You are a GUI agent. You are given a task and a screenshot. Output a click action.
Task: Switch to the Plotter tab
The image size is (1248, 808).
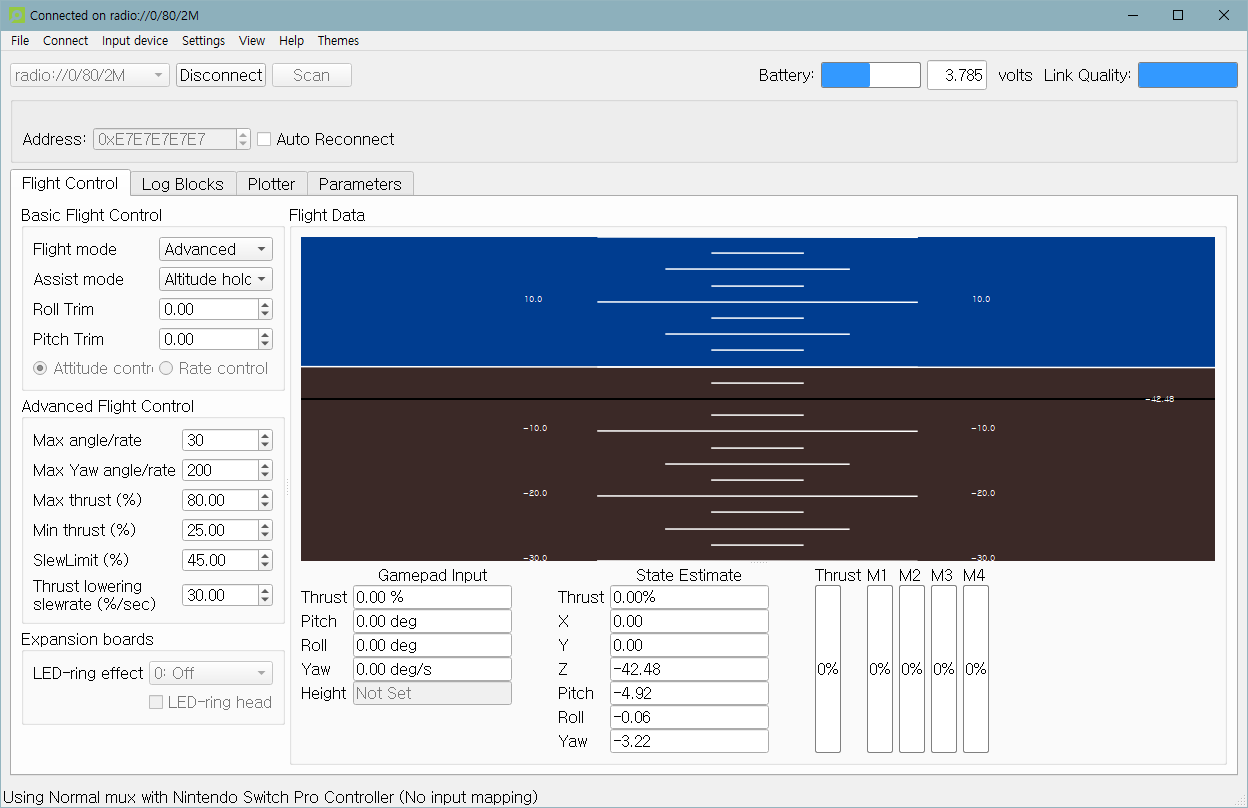271,184
